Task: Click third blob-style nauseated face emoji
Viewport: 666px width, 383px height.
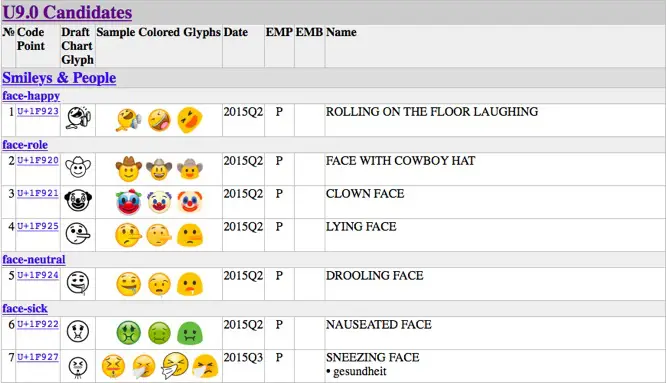Action: point(190,333)
